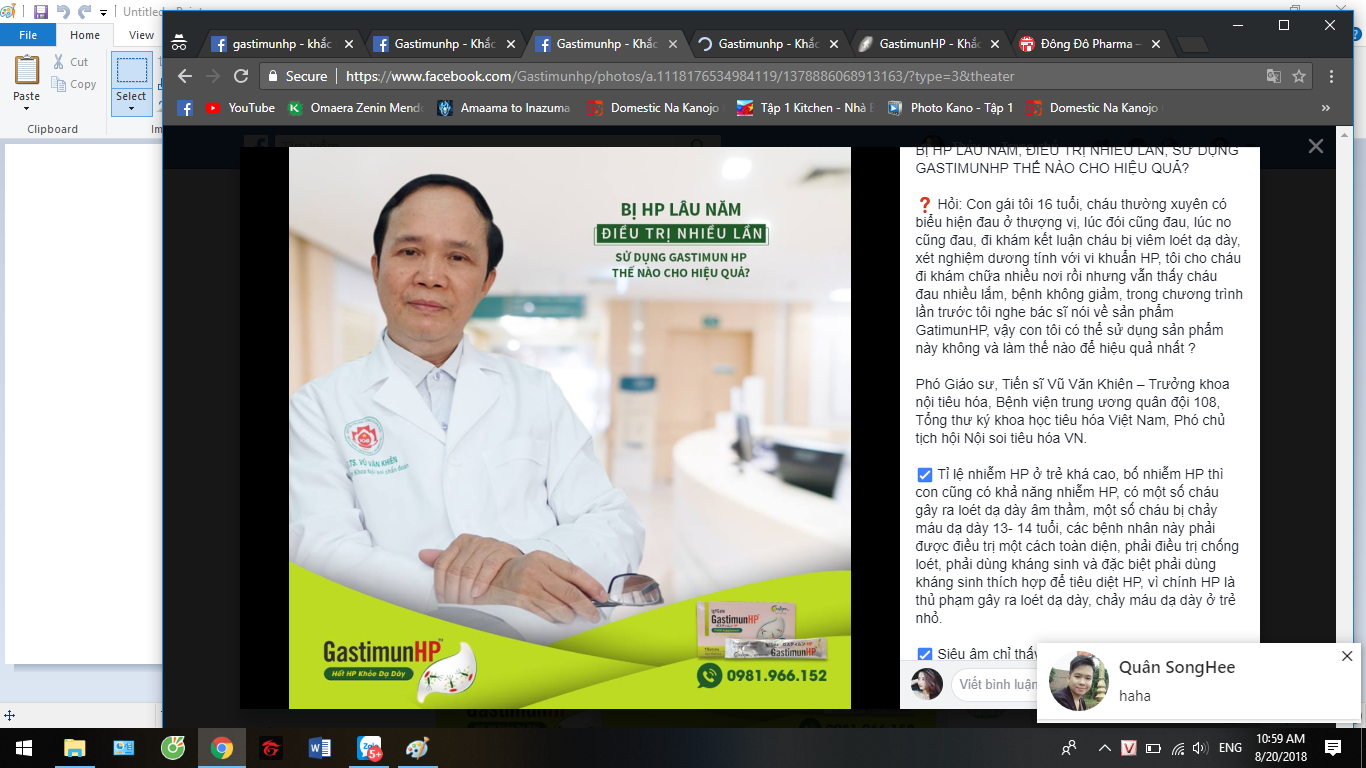Reload the Facebook page

[241, 76]
